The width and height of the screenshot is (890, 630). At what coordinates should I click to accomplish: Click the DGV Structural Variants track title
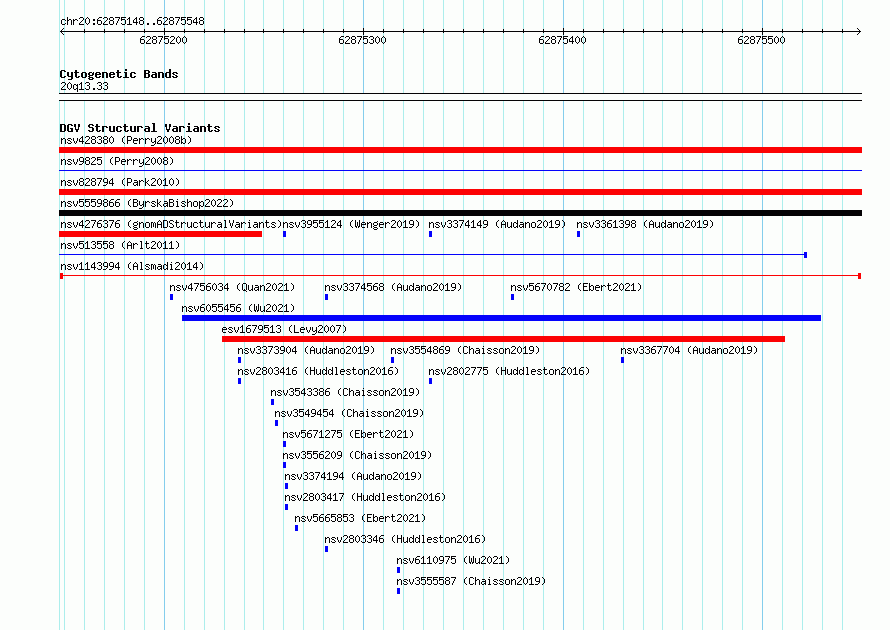coord(140,128)
